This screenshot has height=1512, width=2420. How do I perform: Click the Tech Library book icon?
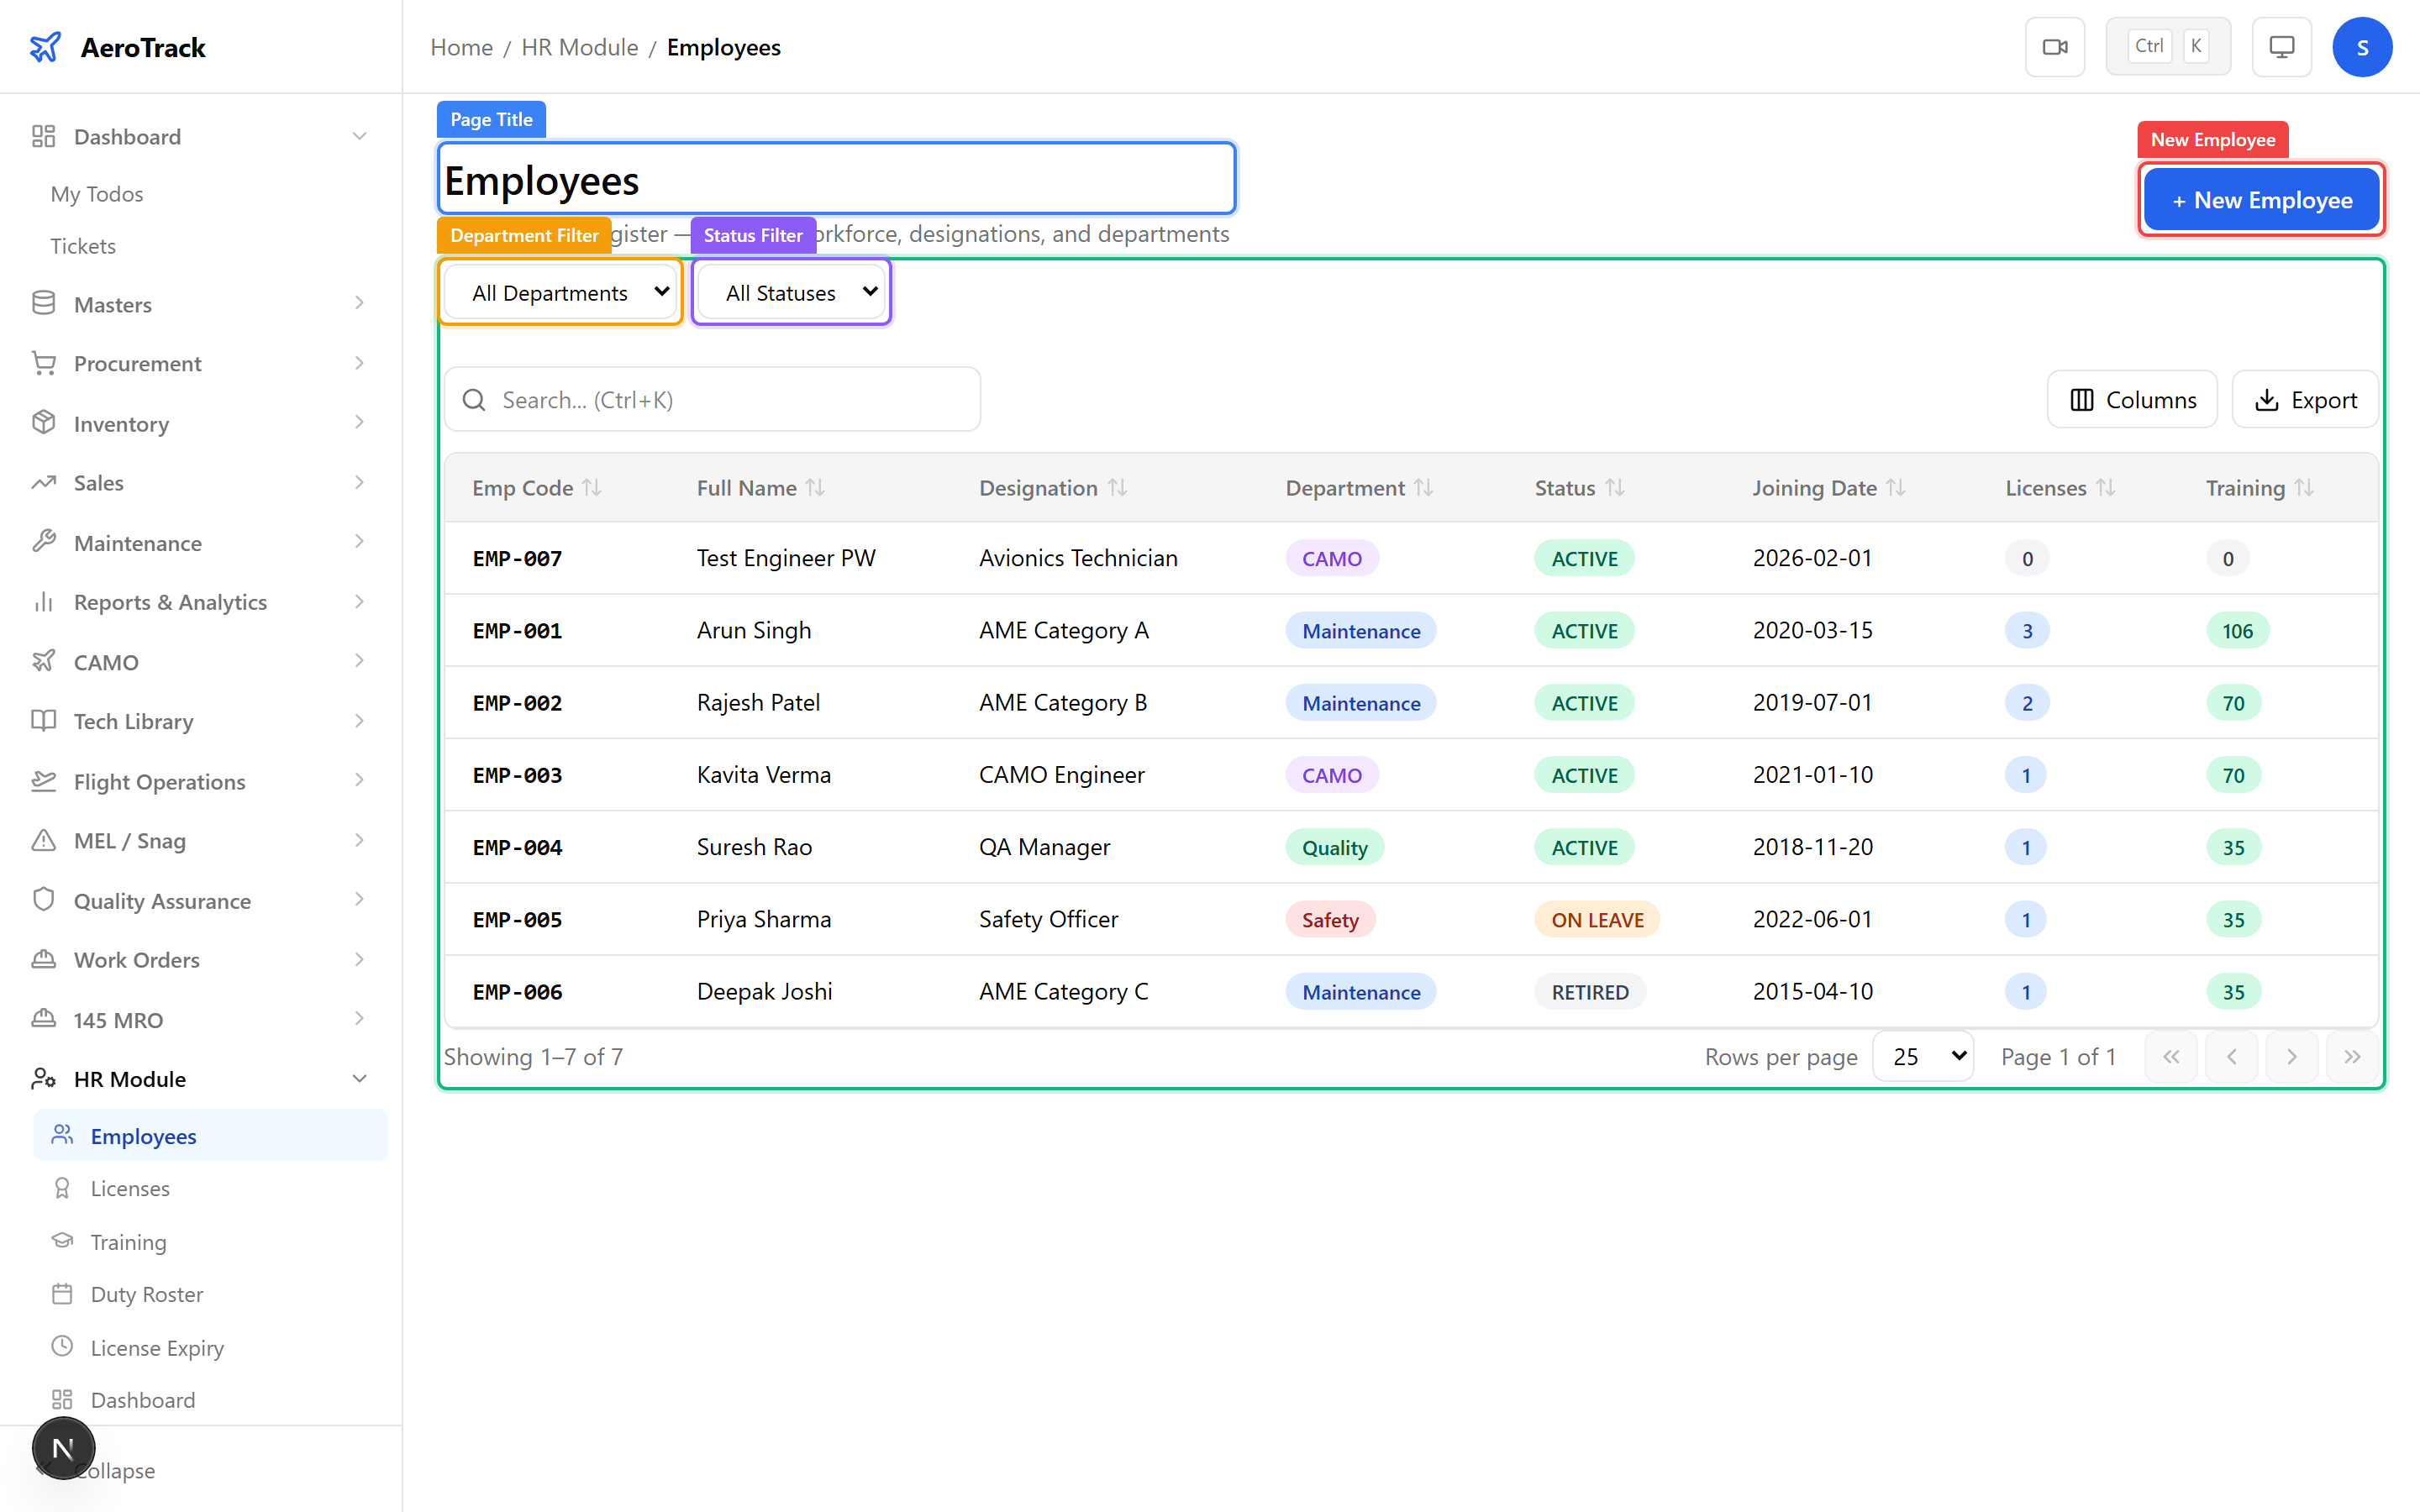(44, 721)
